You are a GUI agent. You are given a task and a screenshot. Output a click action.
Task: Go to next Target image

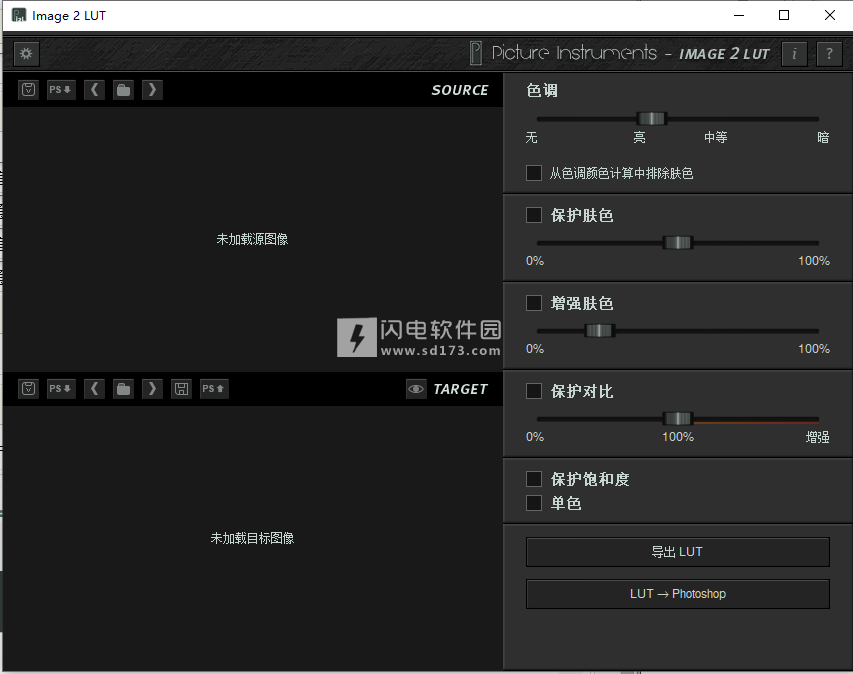pos(152,388)
